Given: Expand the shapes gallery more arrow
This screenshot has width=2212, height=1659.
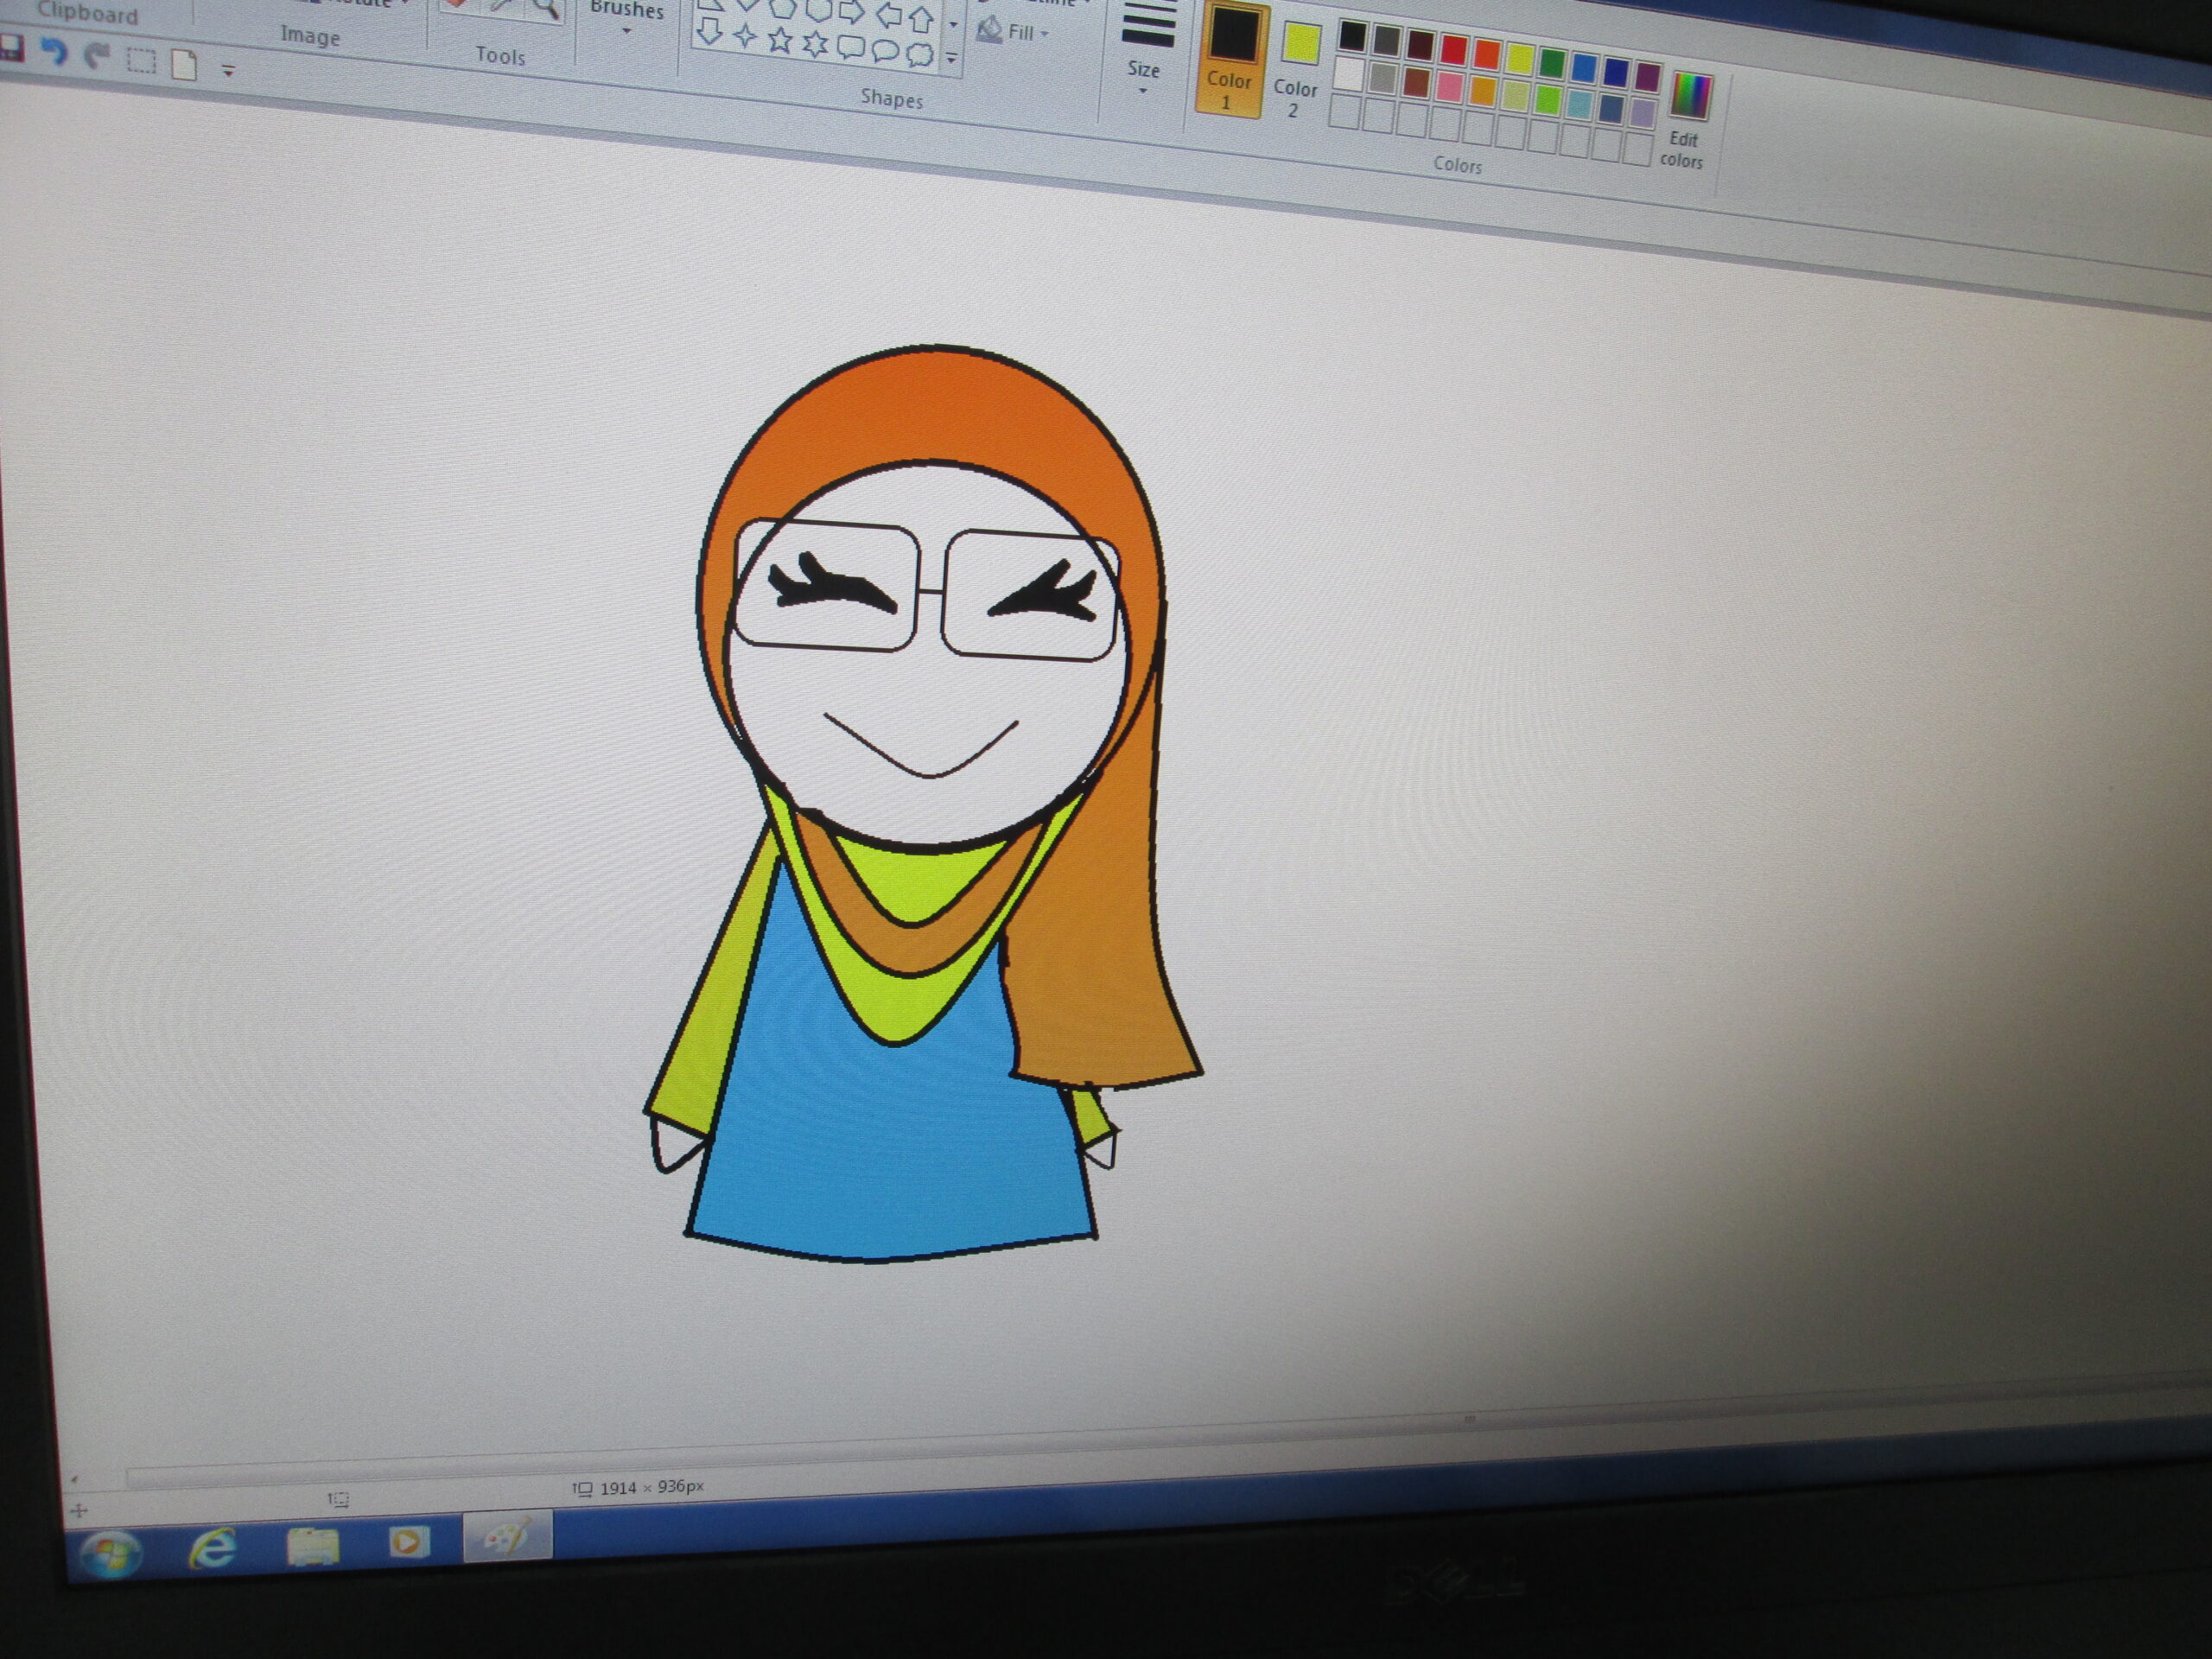Looking at the screenshot, I should [951, 59].
